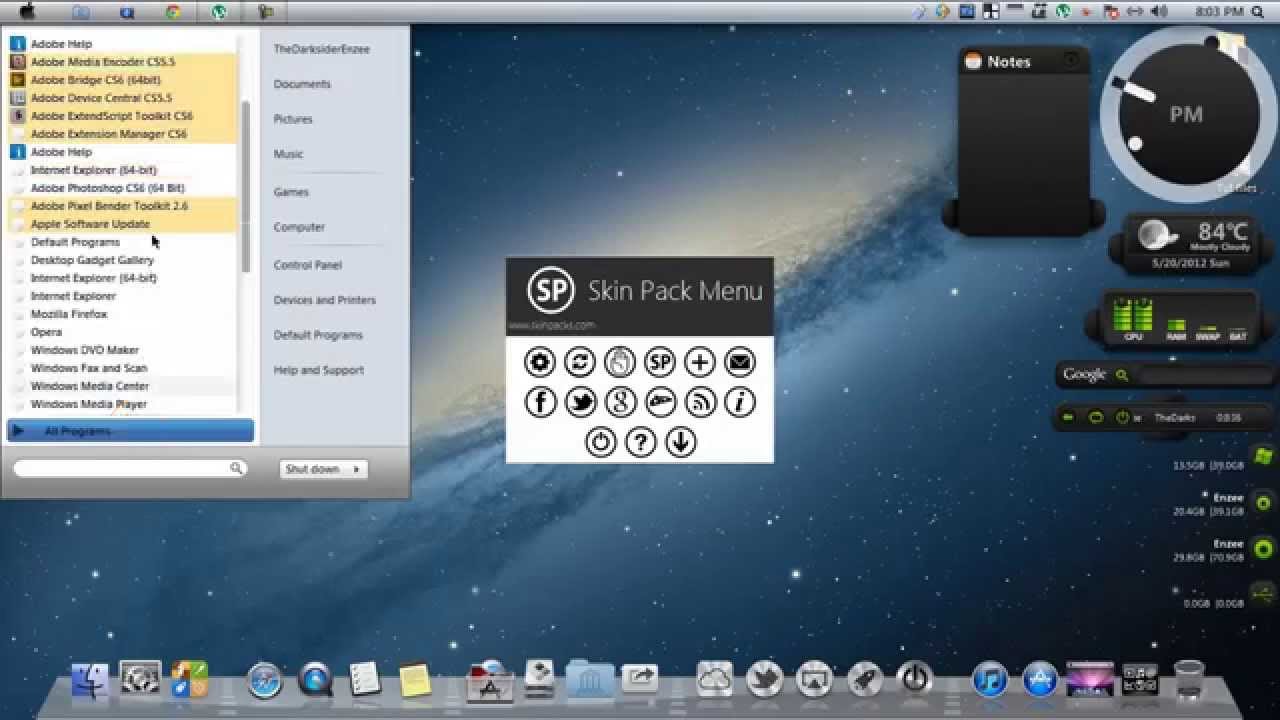Image resolution: width=1280 pixels, height=720 pixels.
Task: Open the question mark help icon in Skin Pack Menu
Action: pyautogui.click(x=640, y=442)
